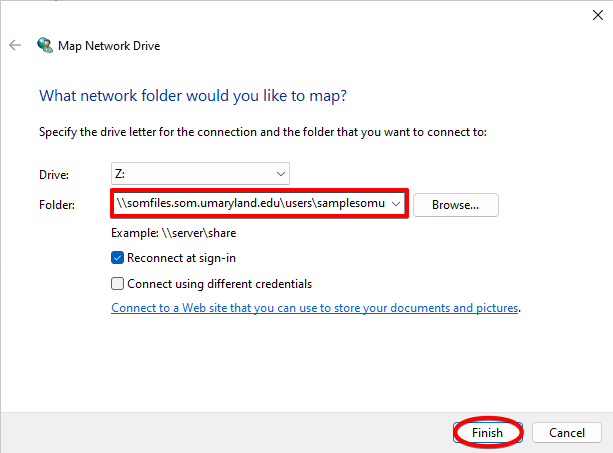Click the Folder: label
Image resolution: width=613 pixels, height=453 pixels.
[x=58, y=204]
